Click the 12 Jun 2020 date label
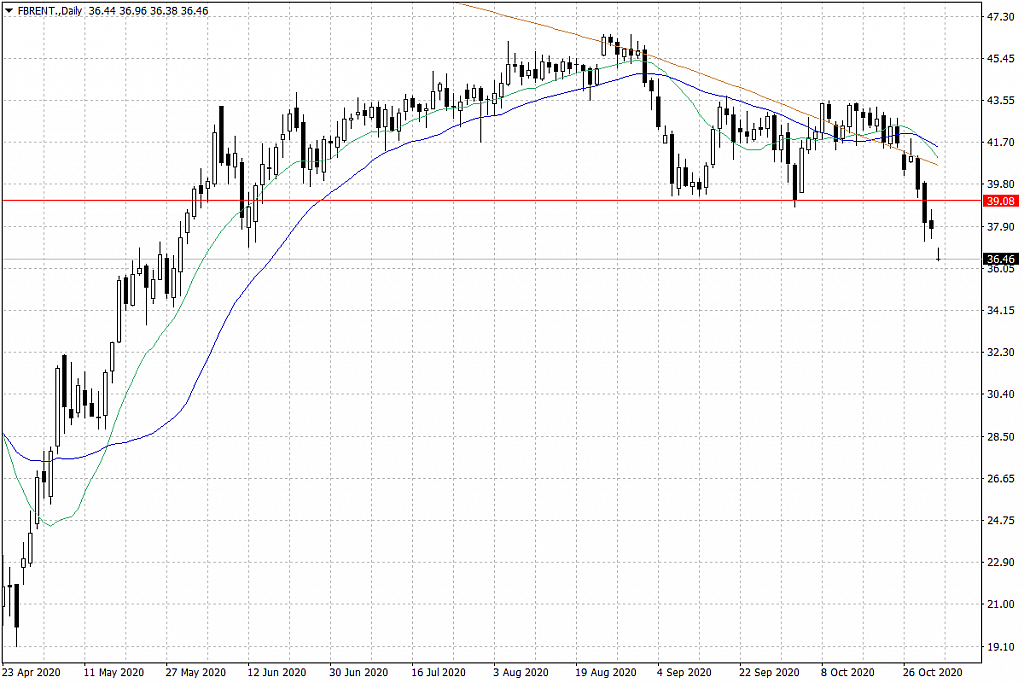Image resolution: width=1024 pixels, height=683 pixels. (276, 672)
